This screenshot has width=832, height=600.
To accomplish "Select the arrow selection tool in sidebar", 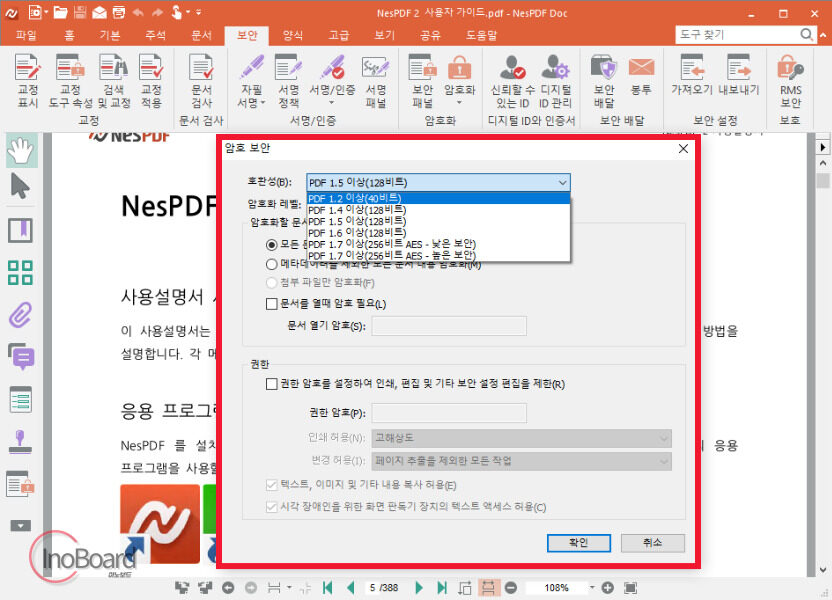I will click(20, 186).
